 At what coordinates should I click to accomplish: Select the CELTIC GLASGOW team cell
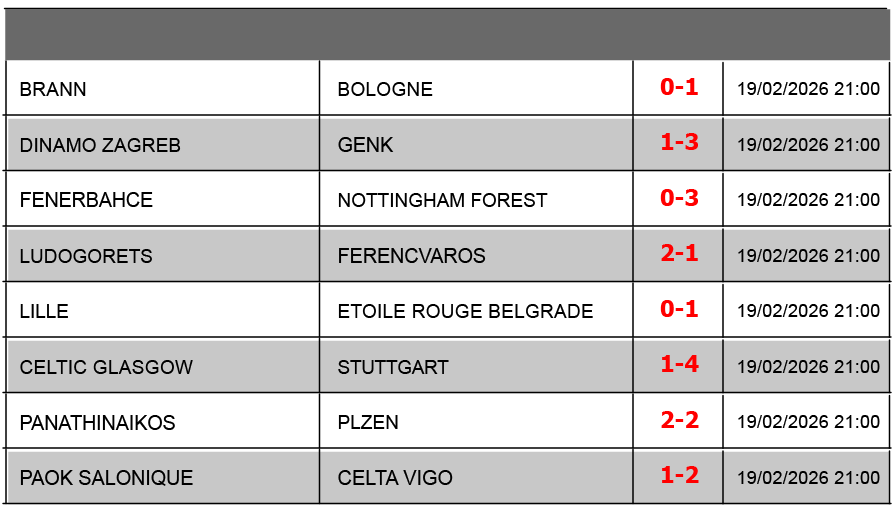click(106, 367)
